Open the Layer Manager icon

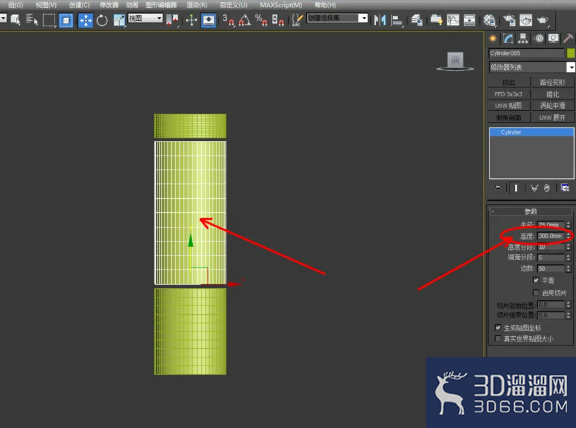pyautogui.click(x=417, y=20)
